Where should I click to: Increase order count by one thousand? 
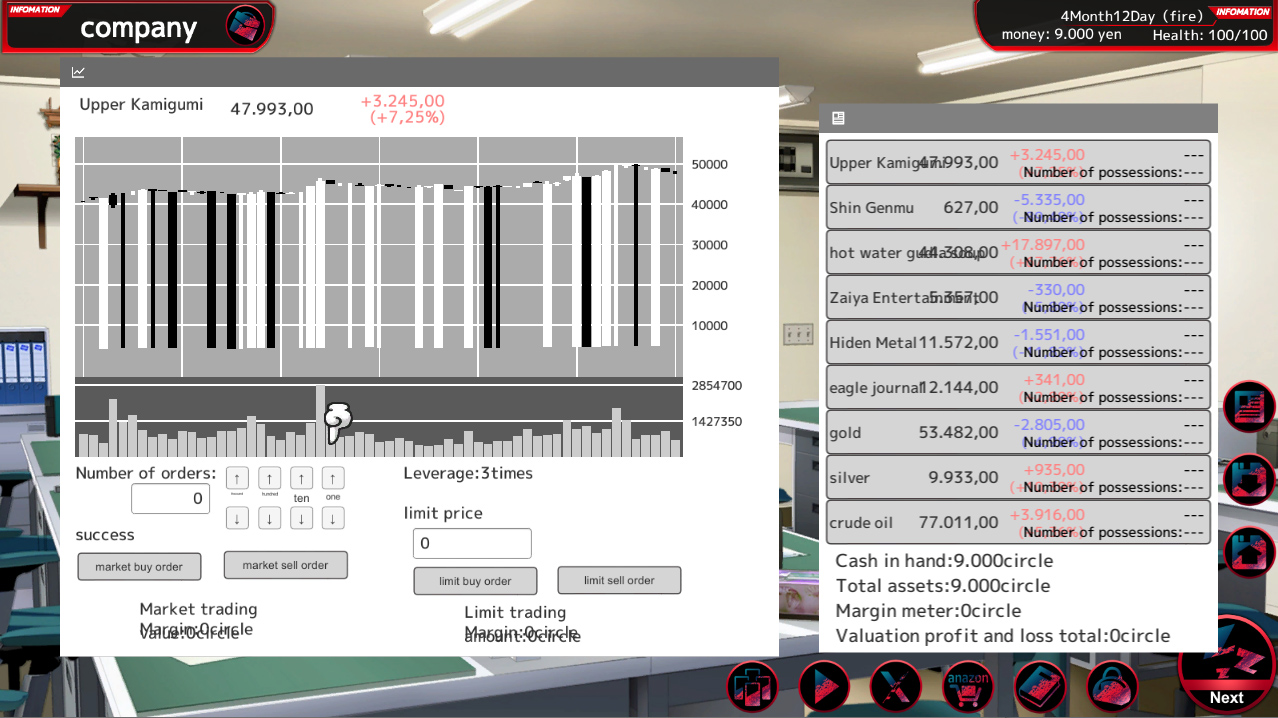pyautogui.click(x=237, y=478)
